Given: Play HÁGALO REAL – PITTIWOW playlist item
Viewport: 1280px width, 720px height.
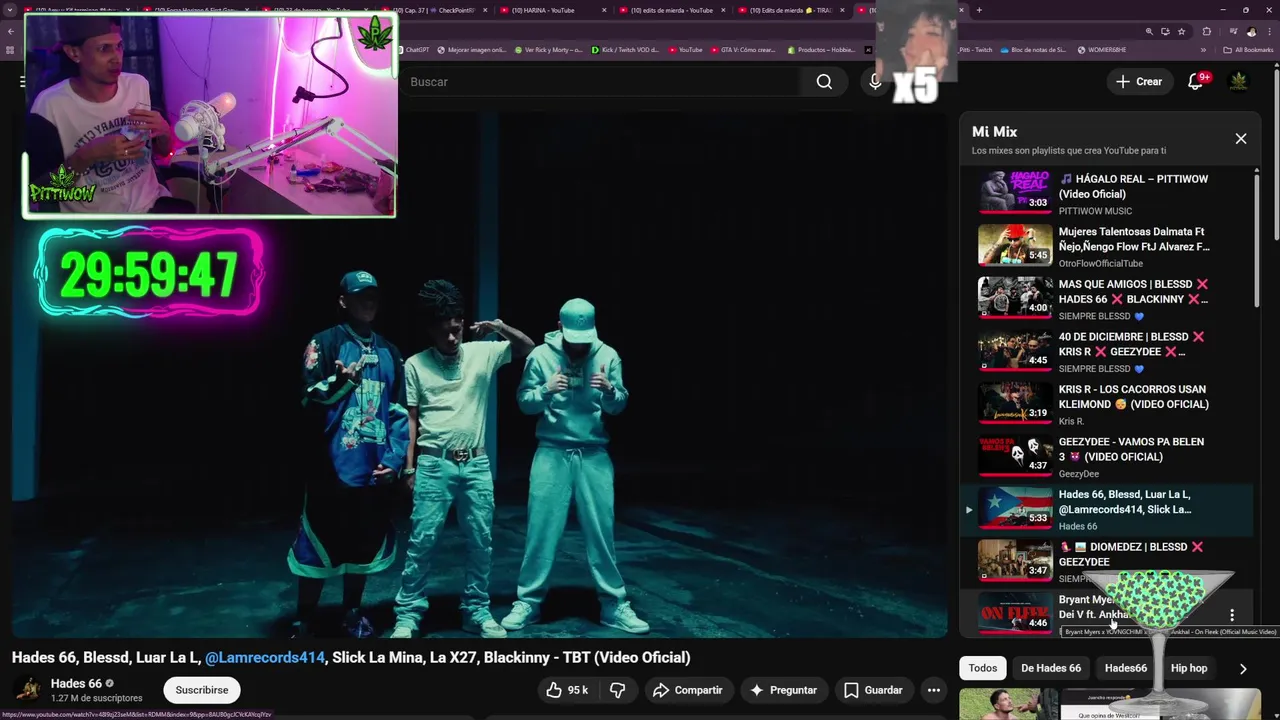Looking at the screenshot, I should click(x=1106, y=192).
